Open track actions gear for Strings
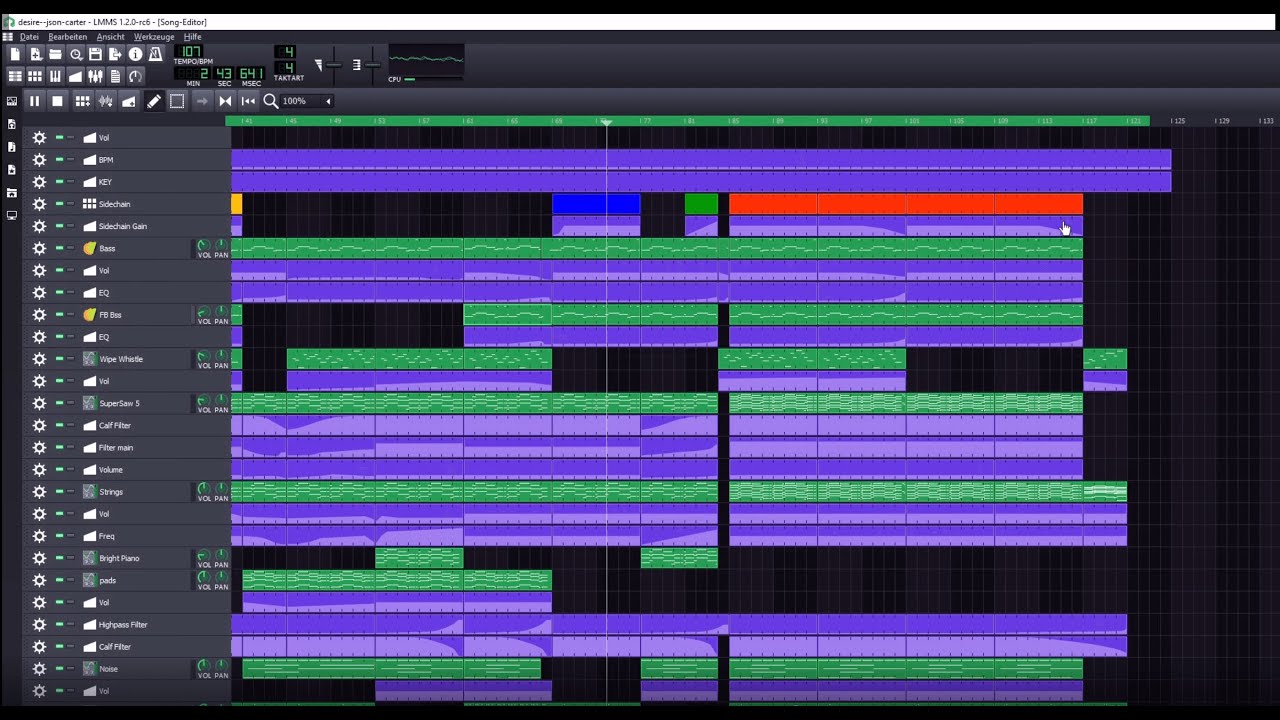 39,492
